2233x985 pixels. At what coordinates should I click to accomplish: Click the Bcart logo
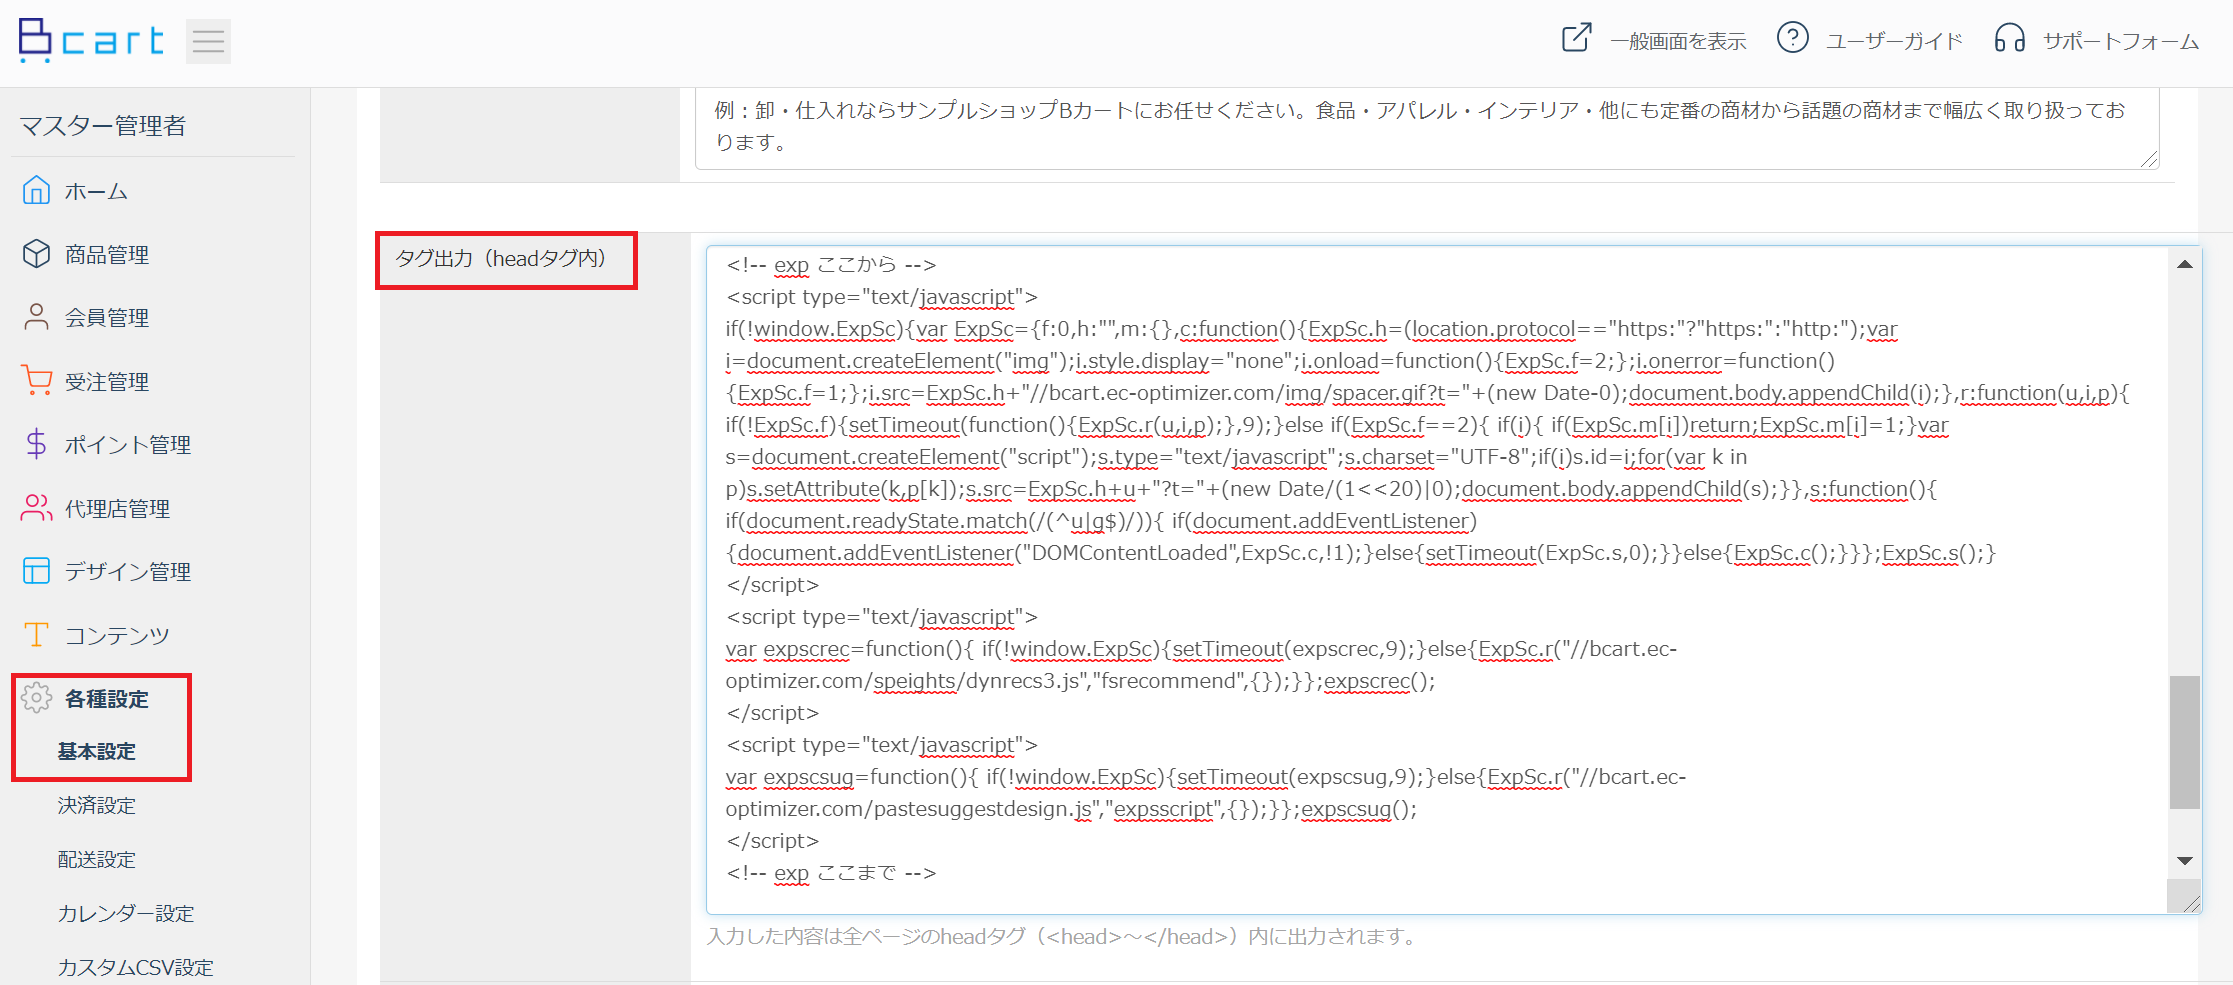coord(91,41)
